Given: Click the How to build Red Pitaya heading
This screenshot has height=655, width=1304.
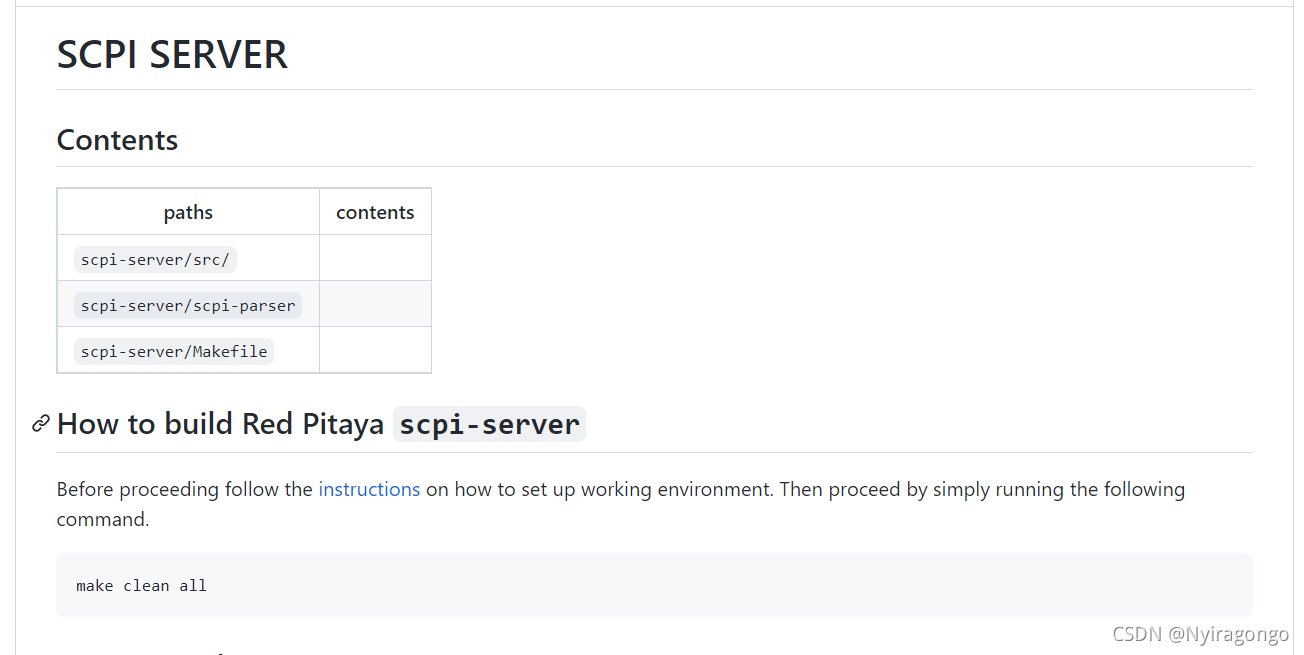Looking at the screenshot, I should tap(321, 424).
